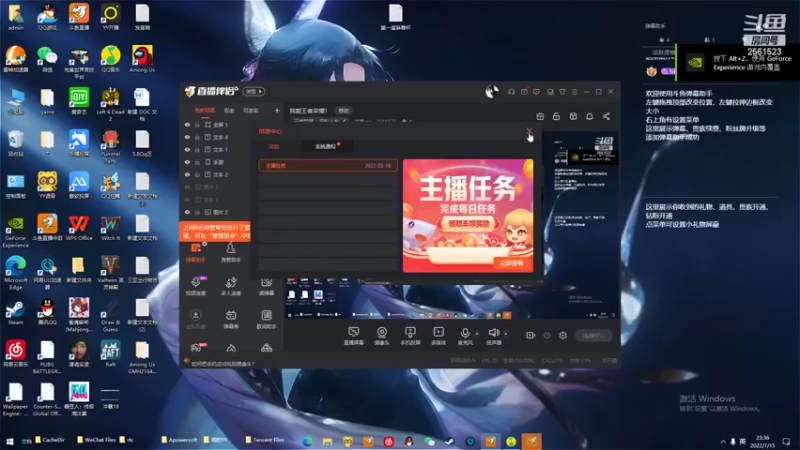The width and height of the screenshot is (800, 450).
Task: Show hidden system tray icons
Action: tap(722, 441)
